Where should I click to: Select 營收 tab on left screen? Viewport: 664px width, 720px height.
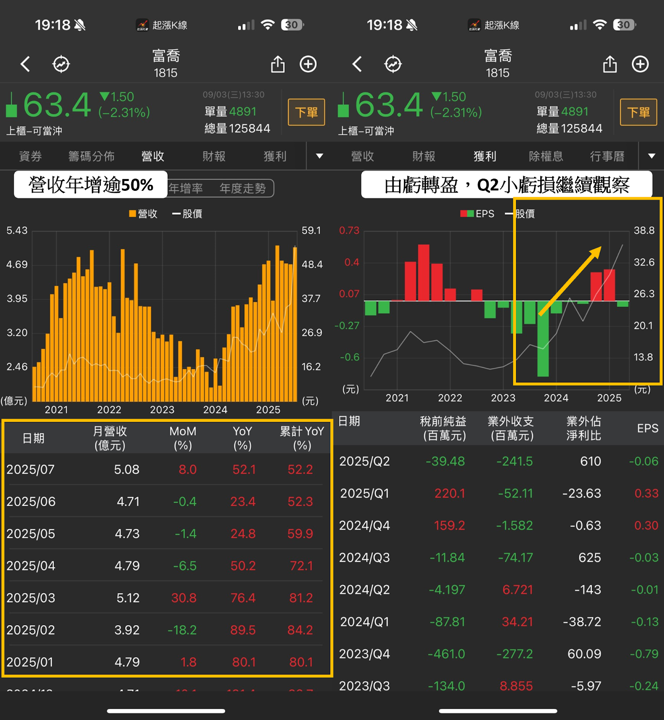153,156
